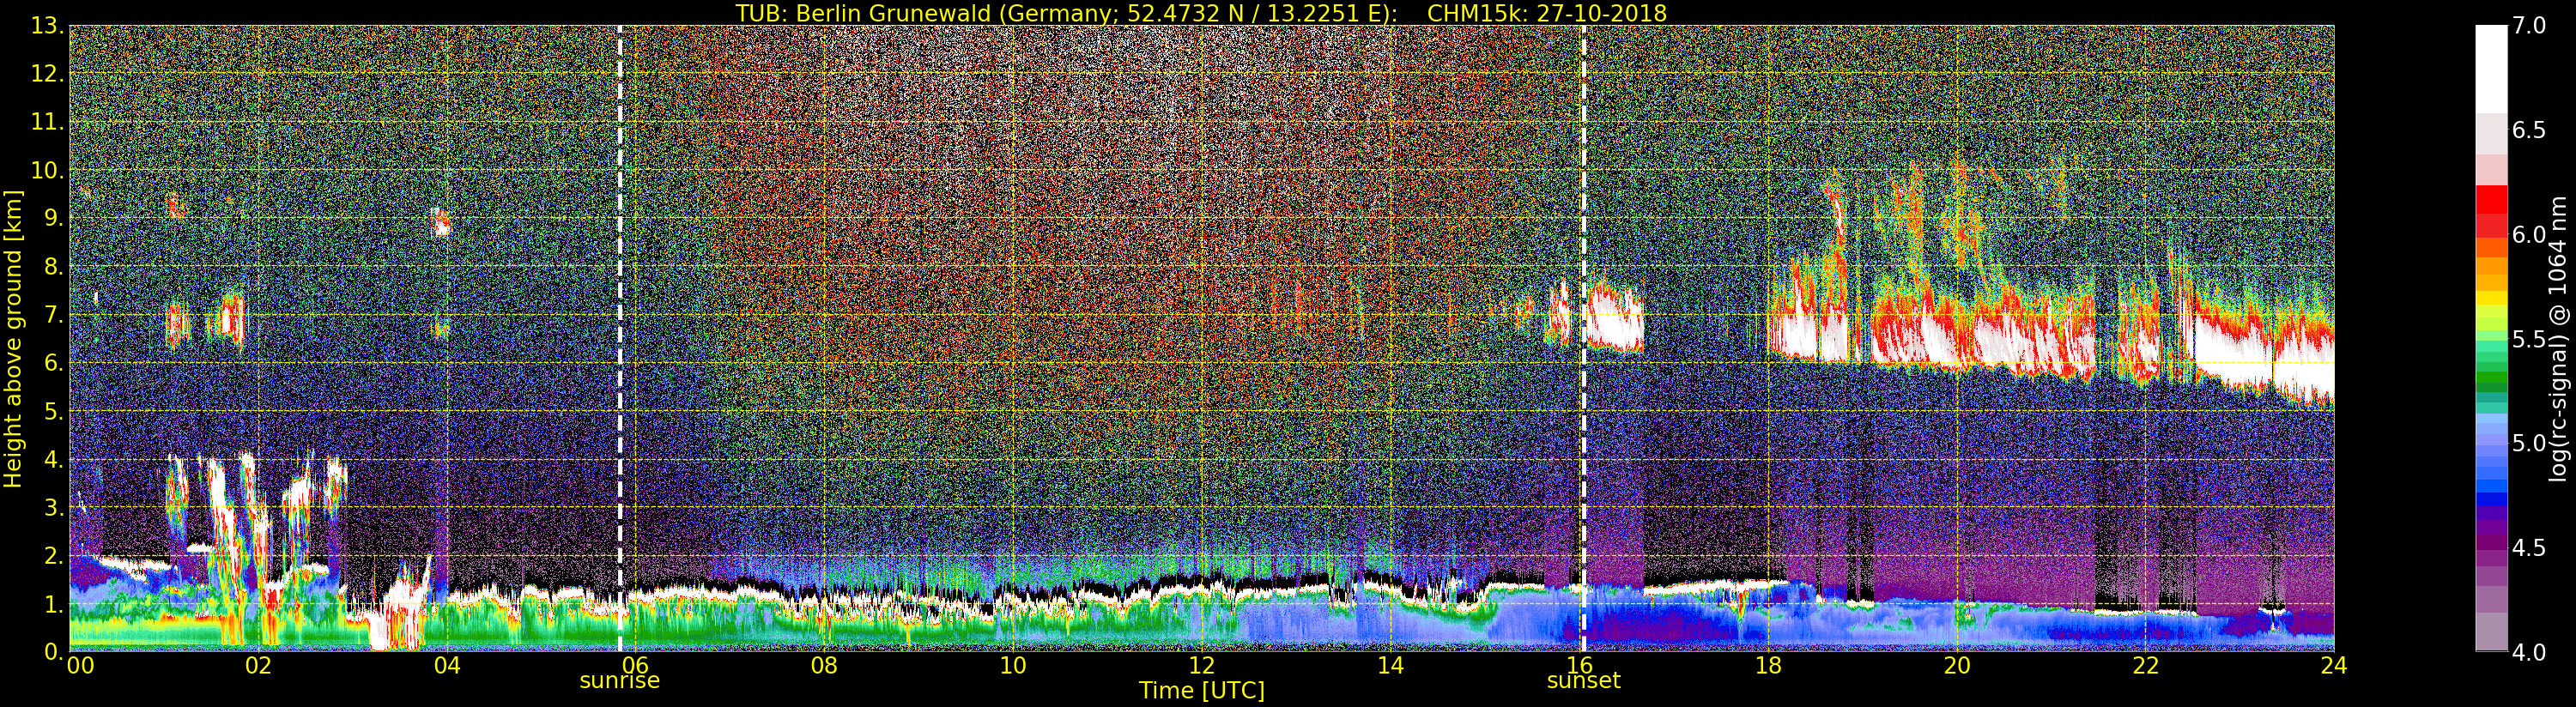Screen dimensions: 2576x707
Task: Click the '24' time axis tick label
Action: tap(2334, 666)
